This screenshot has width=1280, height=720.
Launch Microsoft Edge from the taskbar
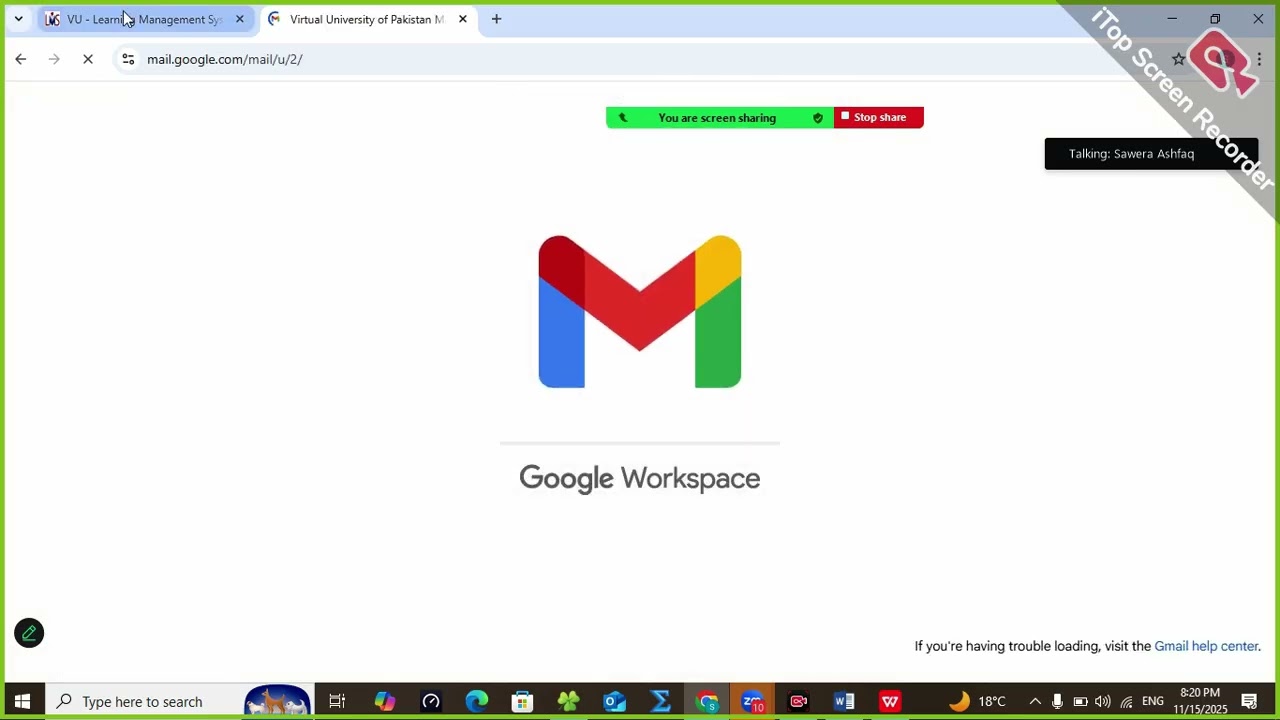point(477,701)
